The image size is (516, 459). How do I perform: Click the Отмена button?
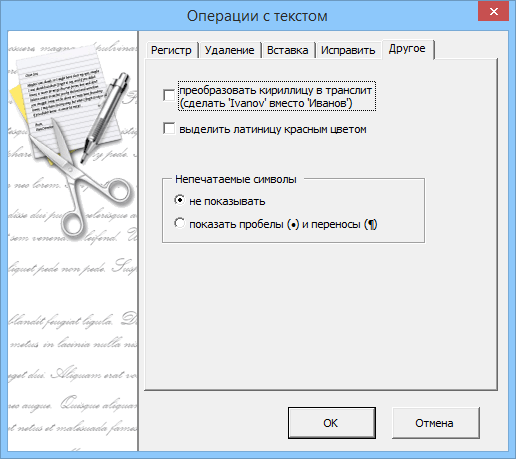tap(435, 423)
